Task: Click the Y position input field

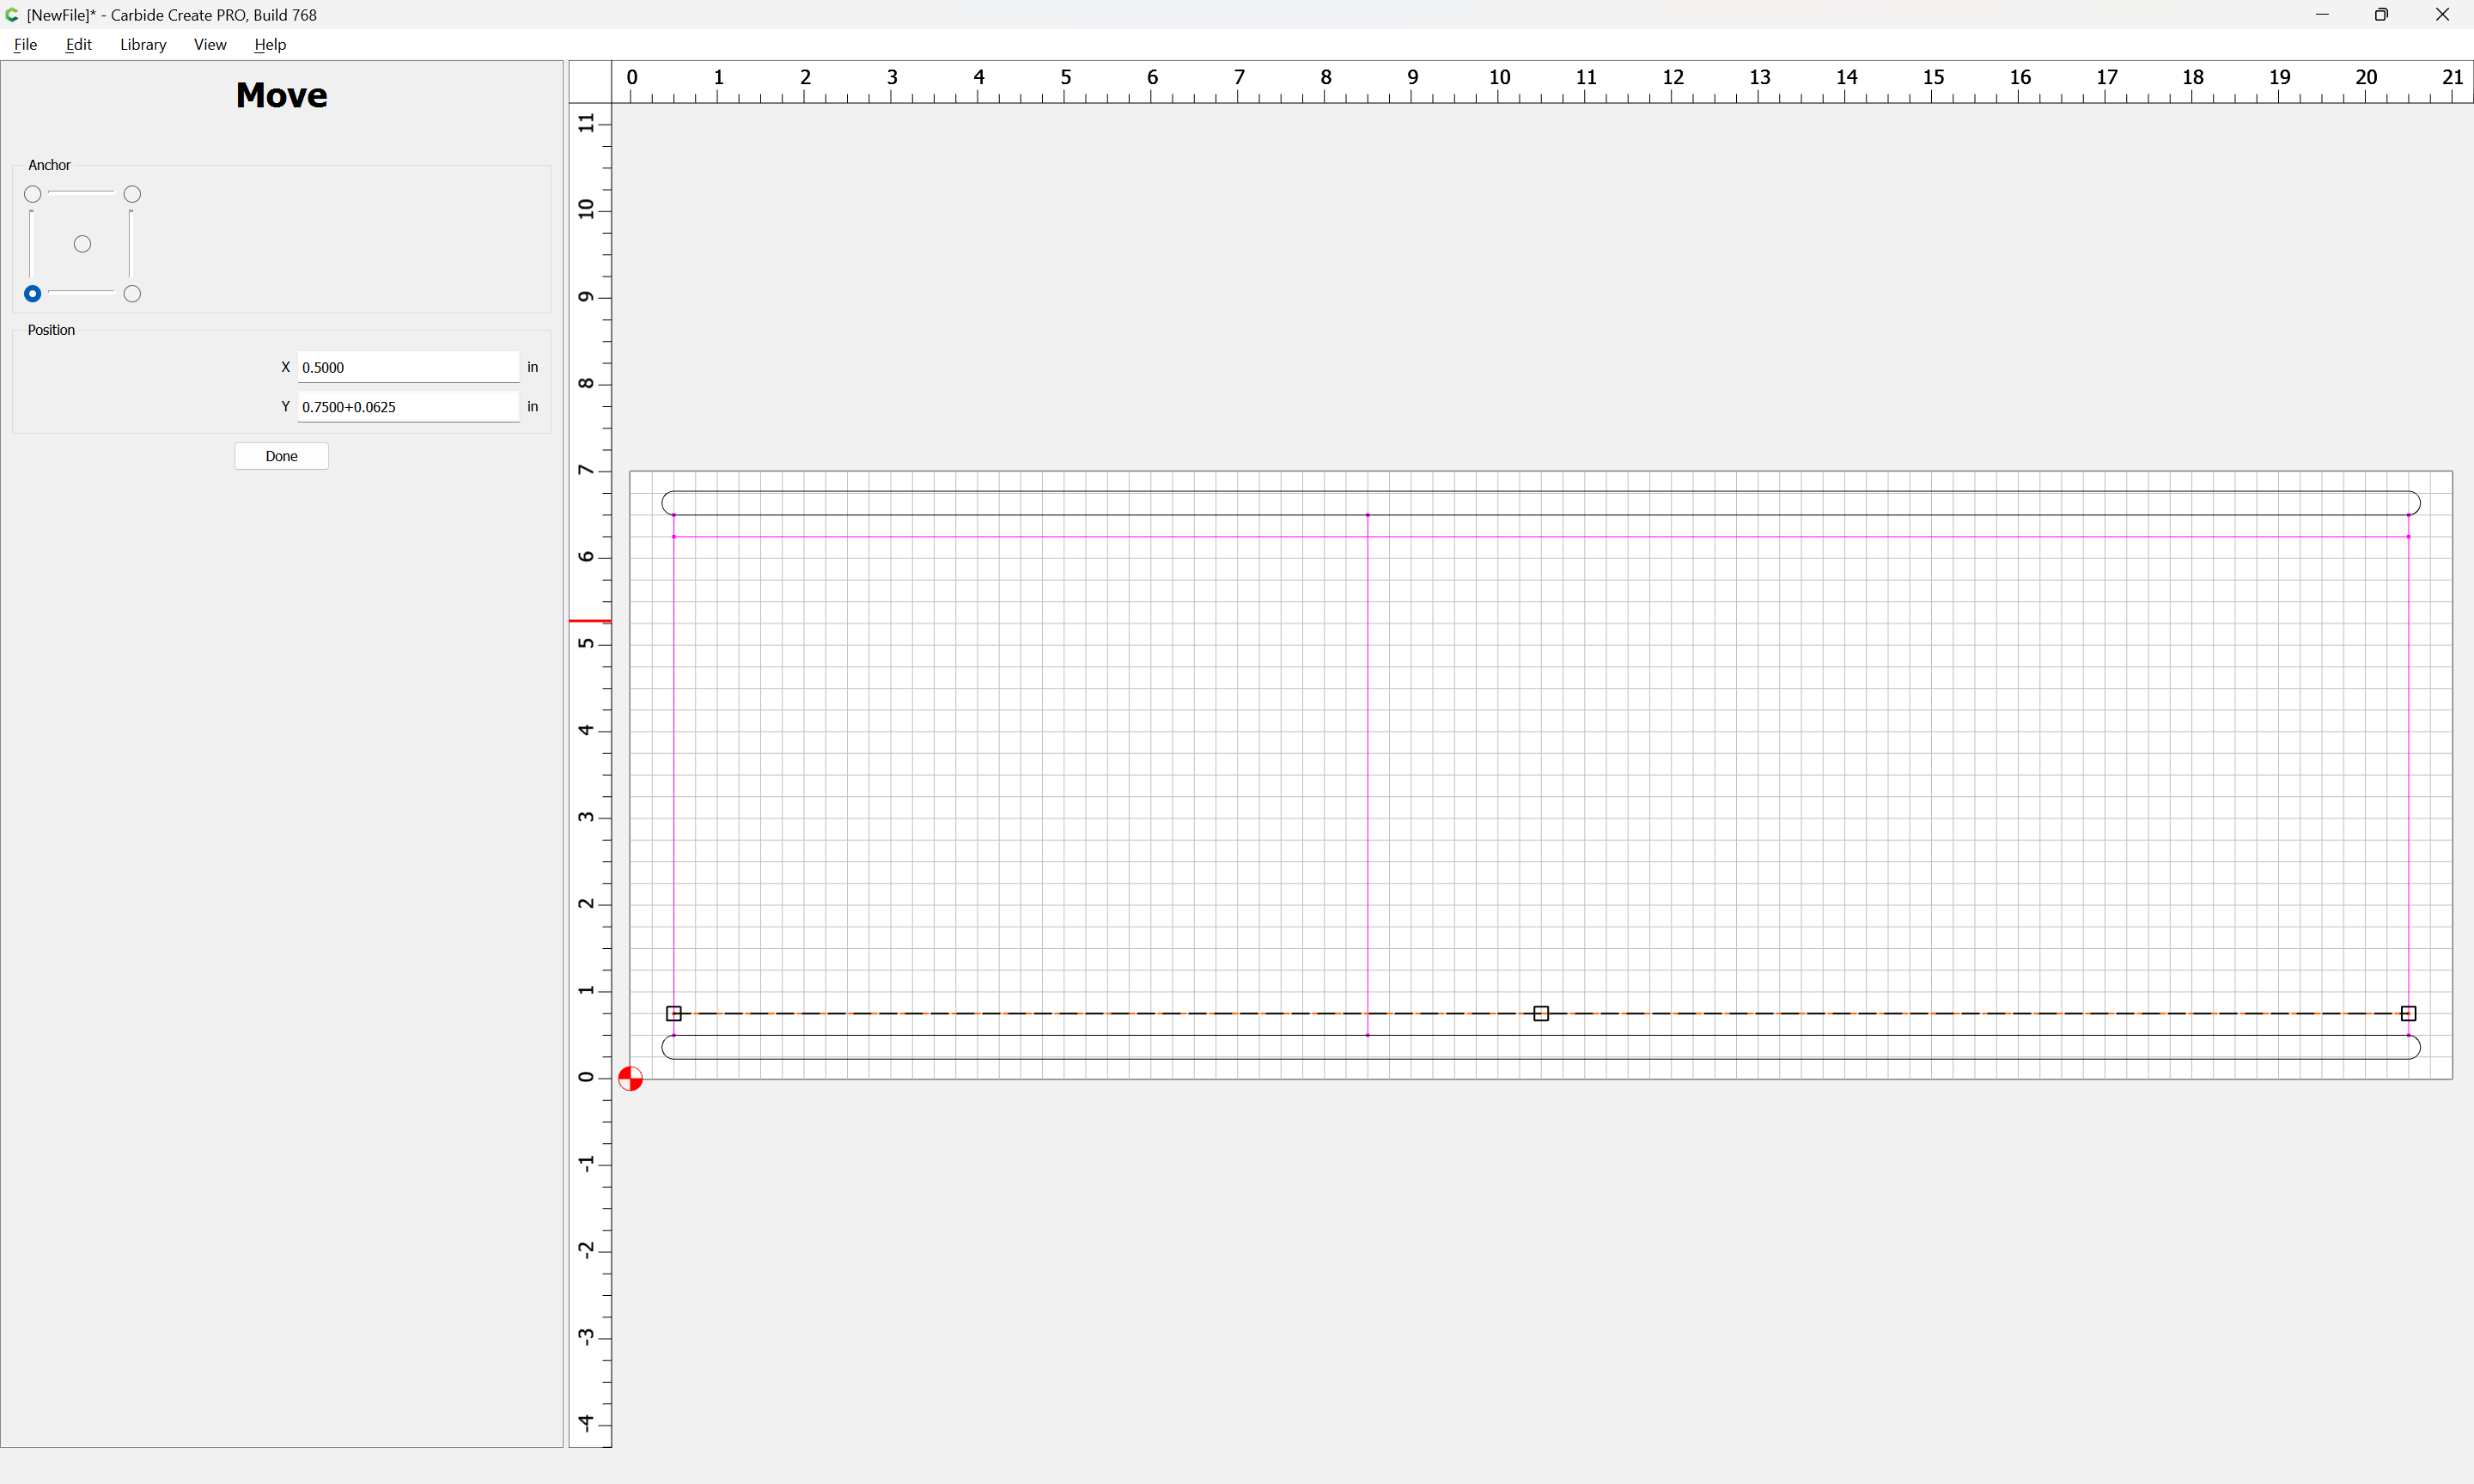Action: [408, 407]
